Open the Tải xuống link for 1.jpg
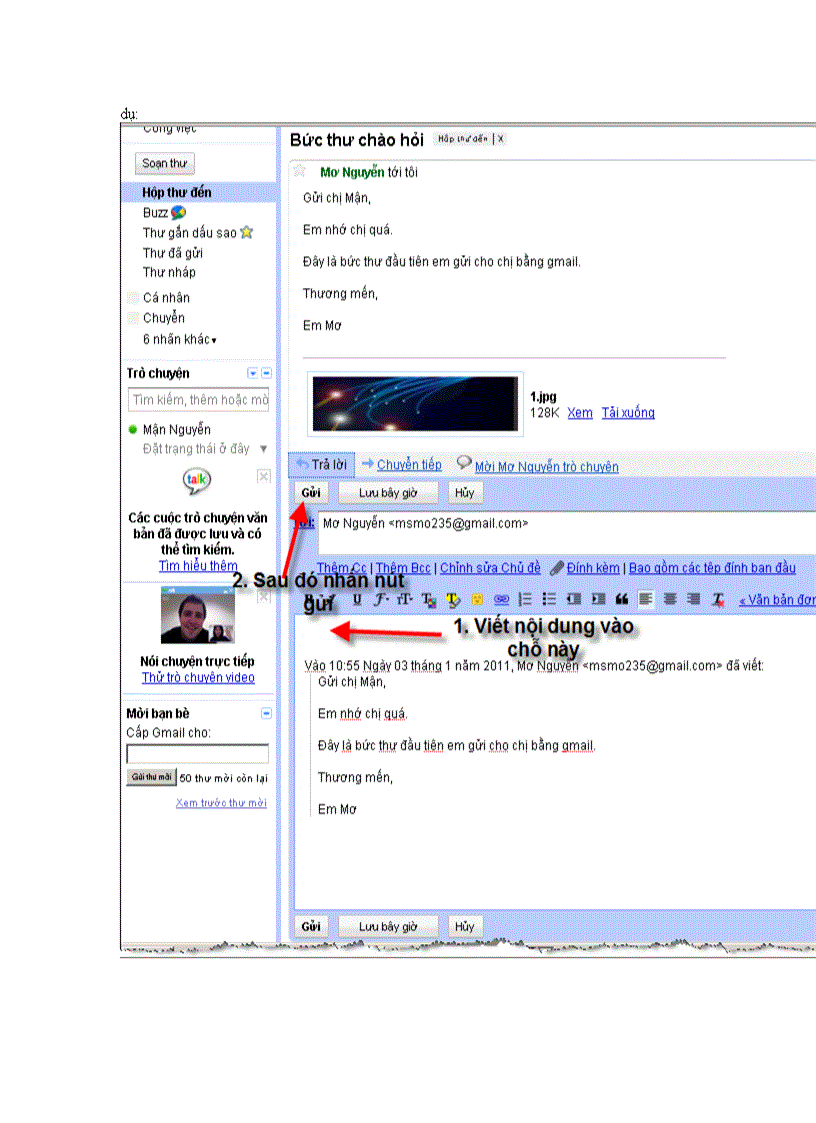Screen dimensions: 816x1123 click(x=630, y=412)
